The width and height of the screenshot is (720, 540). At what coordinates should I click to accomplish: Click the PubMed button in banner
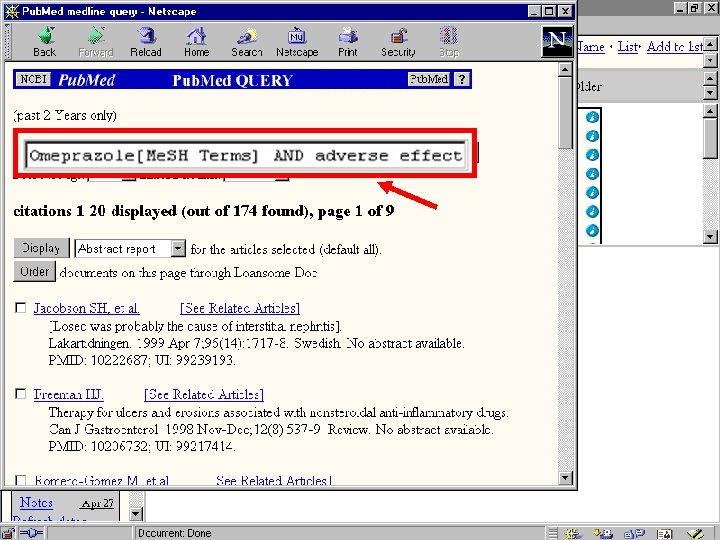(428, 79)
